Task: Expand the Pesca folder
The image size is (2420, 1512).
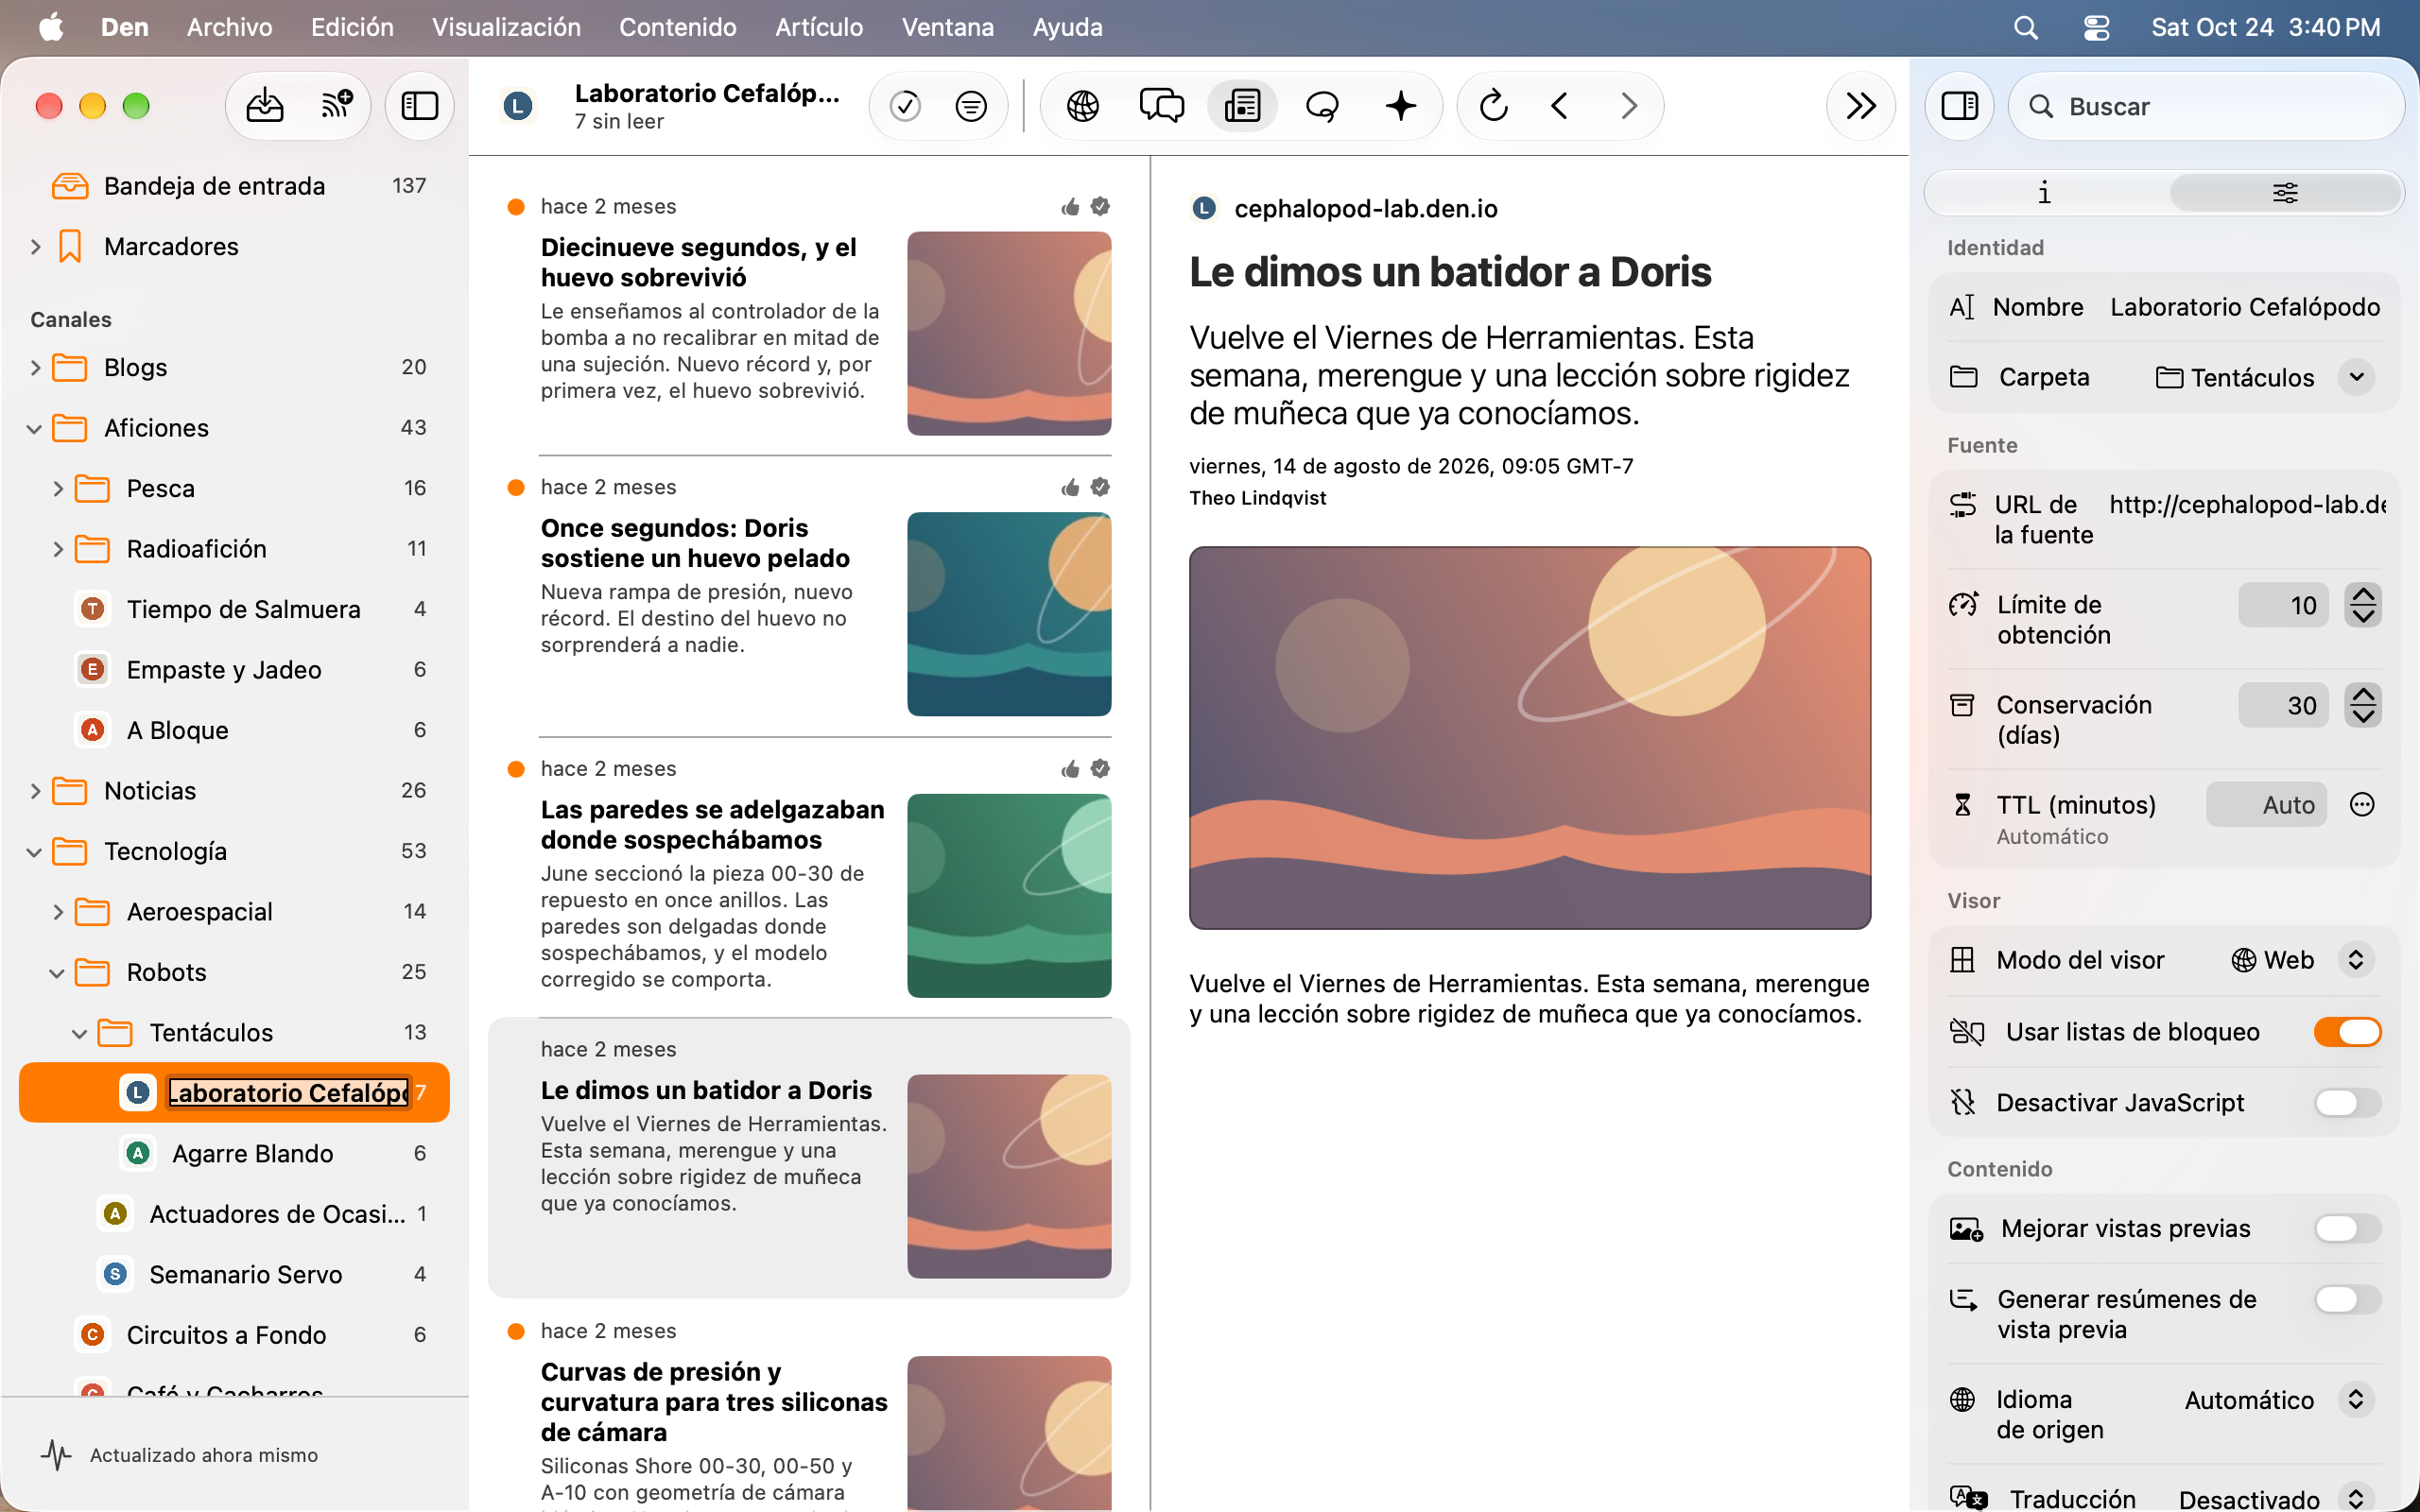Action: click(58, 488)
